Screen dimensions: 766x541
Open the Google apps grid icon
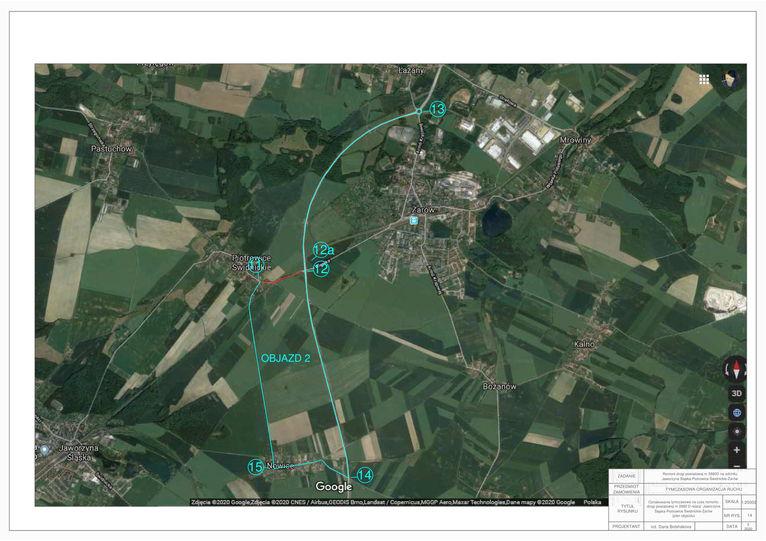pos(704,80)
